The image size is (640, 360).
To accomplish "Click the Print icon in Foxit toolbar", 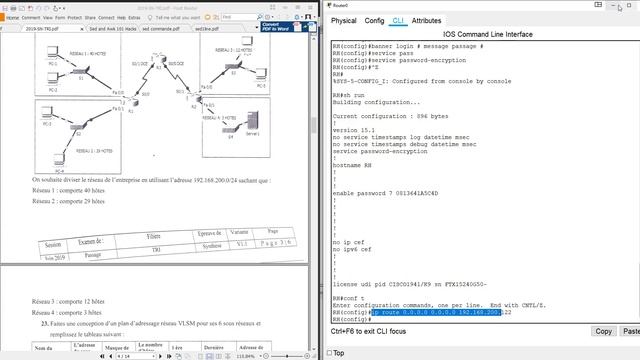I will point(13,8).
